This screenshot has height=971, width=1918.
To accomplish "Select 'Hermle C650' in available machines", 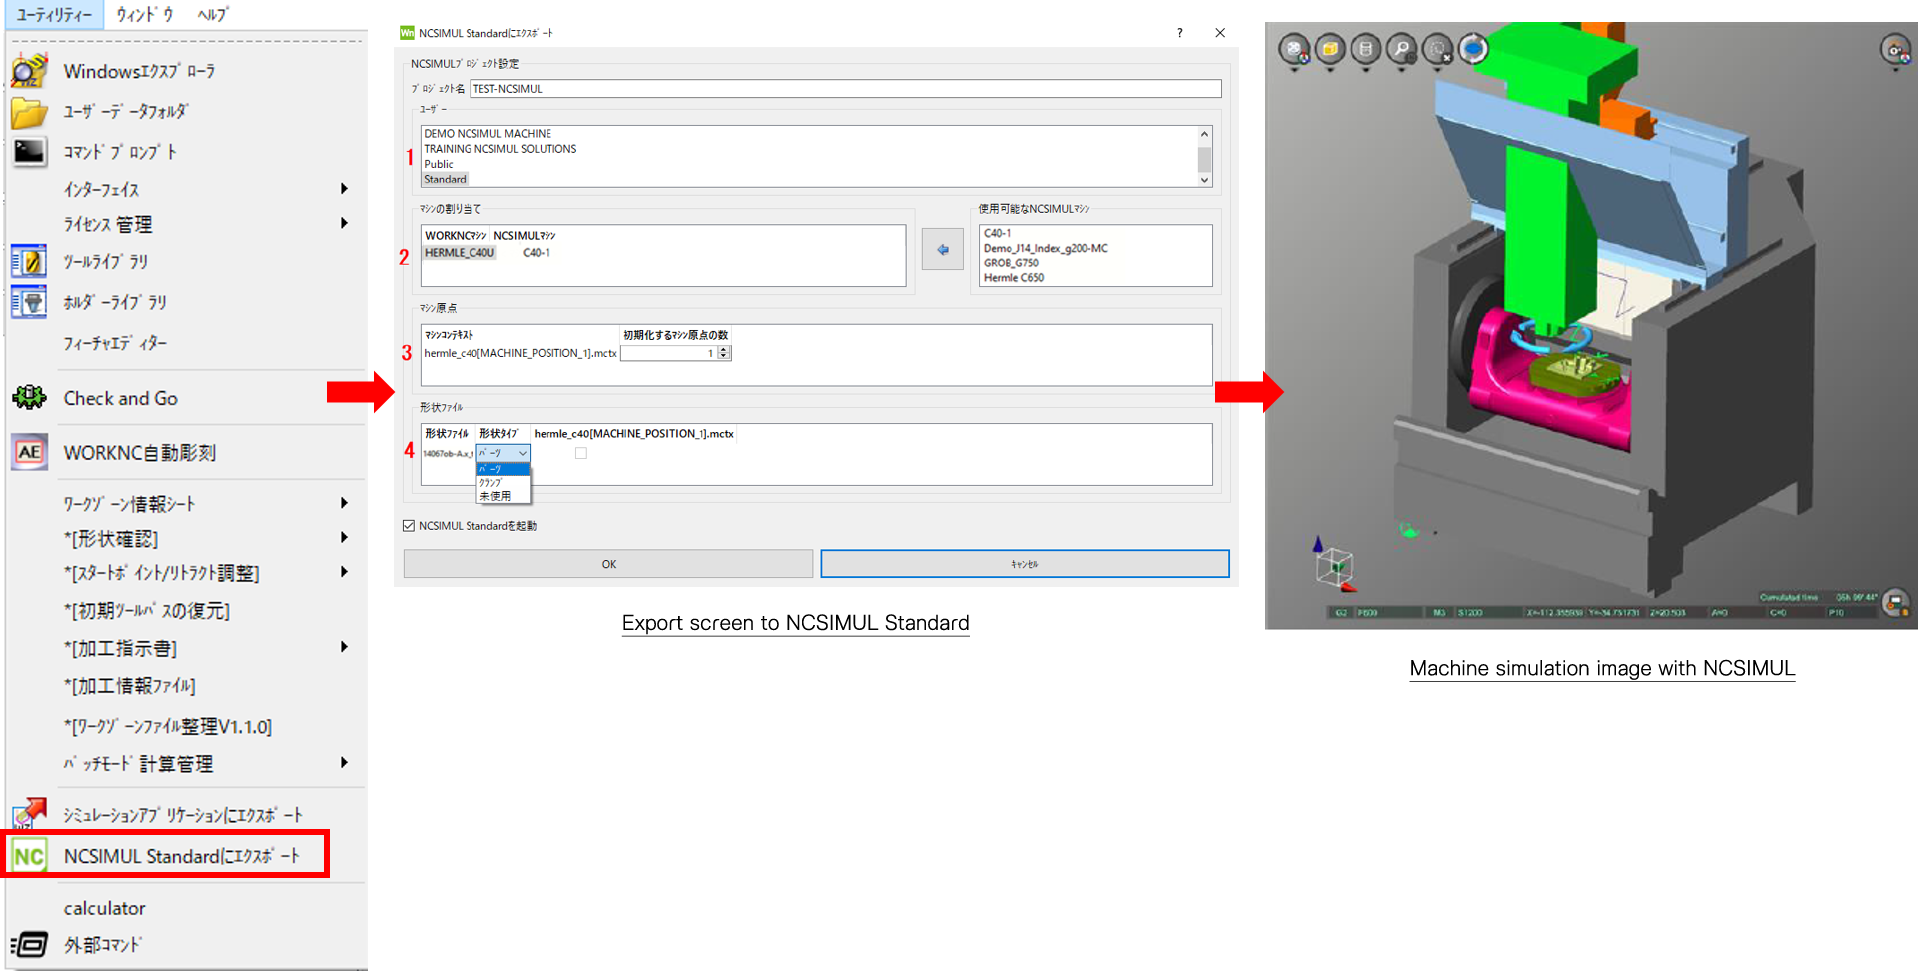I will (x=1013, y=278).
